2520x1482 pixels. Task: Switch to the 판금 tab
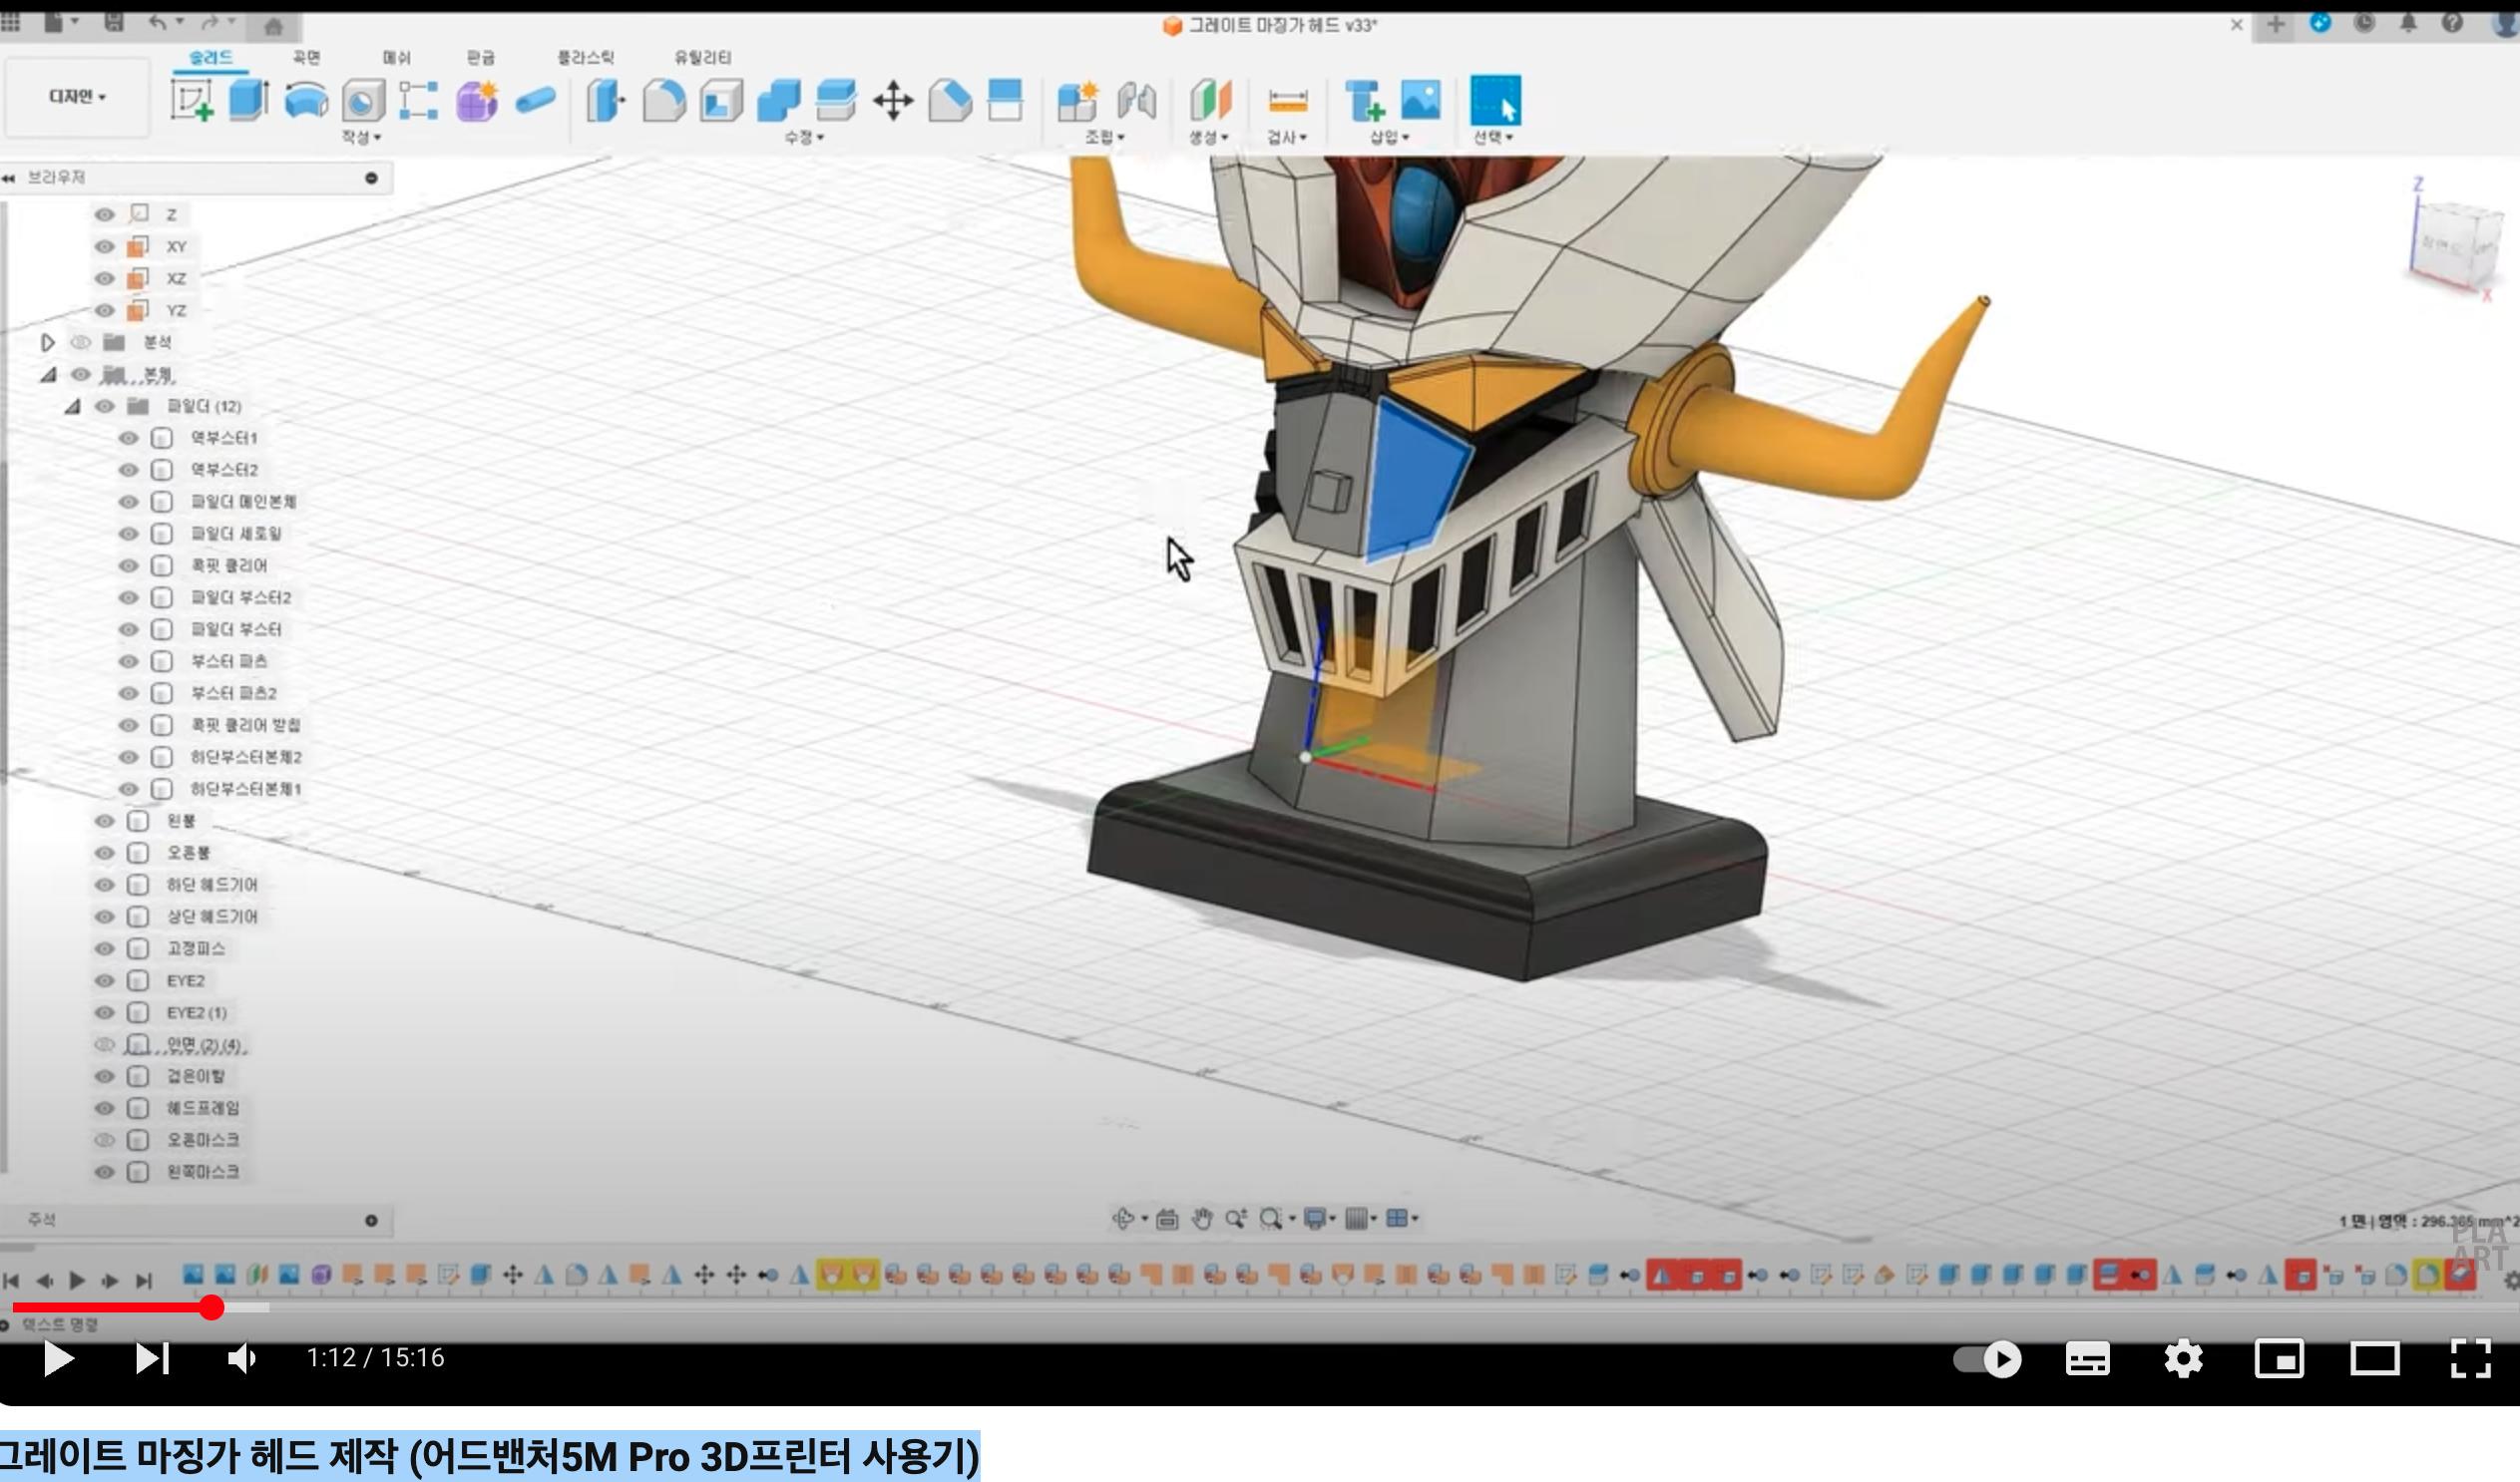tap(481, 57)
